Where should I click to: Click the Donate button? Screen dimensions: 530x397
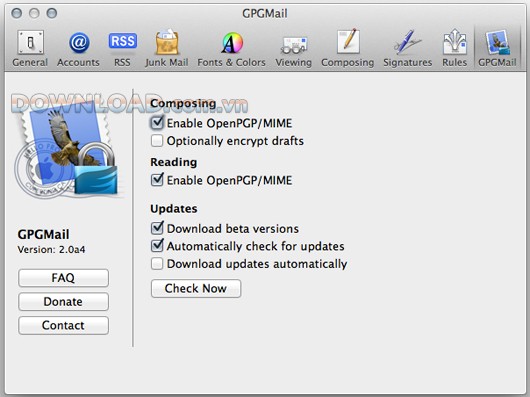point(64,302)
